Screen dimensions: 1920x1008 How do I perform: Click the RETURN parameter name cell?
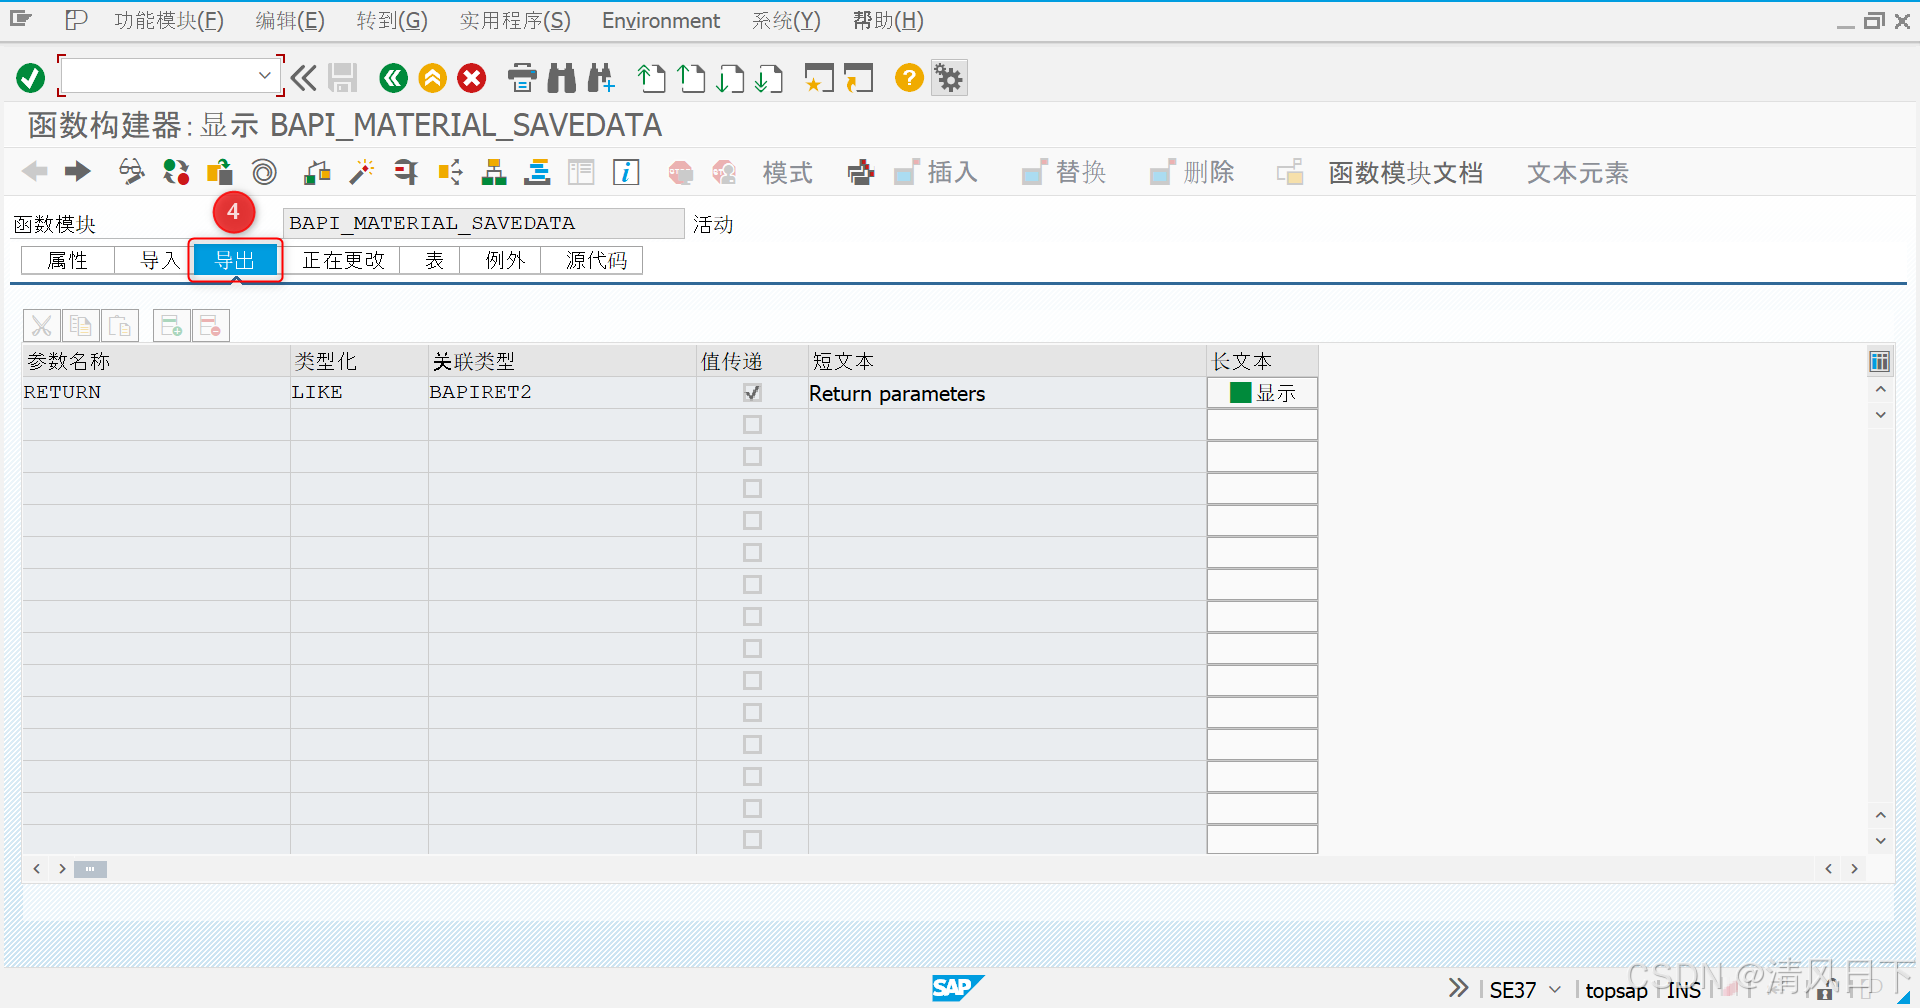point(156,393)
